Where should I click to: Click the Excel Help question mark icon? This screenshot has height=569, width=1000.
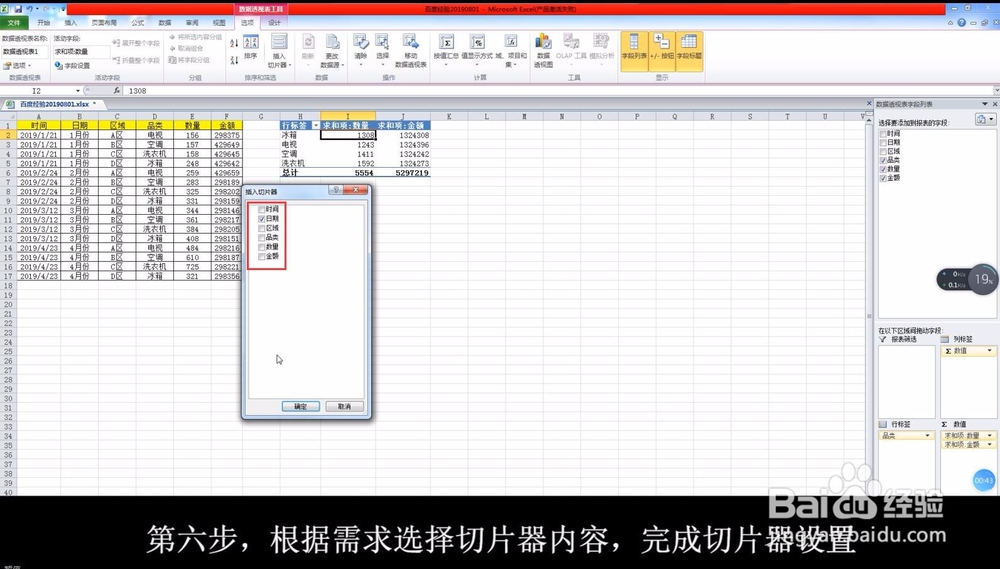pos(961,22)
